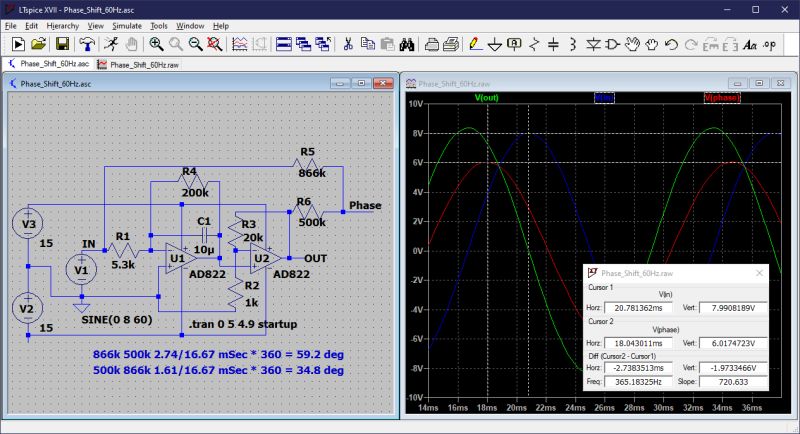Switch to Phase_Shift_60Hz.raw tab
The image size is (800, 434).
tap(138, 65)
